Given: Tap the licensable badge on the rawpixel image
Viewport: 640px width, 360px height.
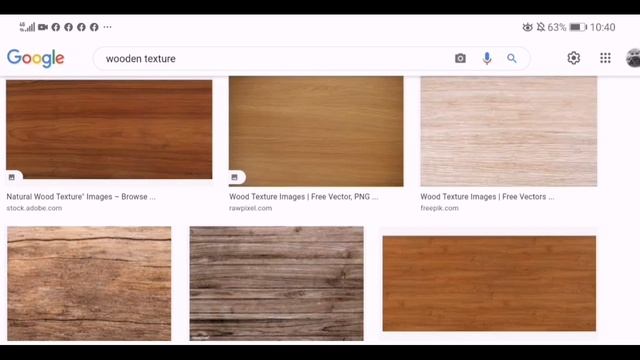Looking at the screenshot, I should click(x=235, y=177).
